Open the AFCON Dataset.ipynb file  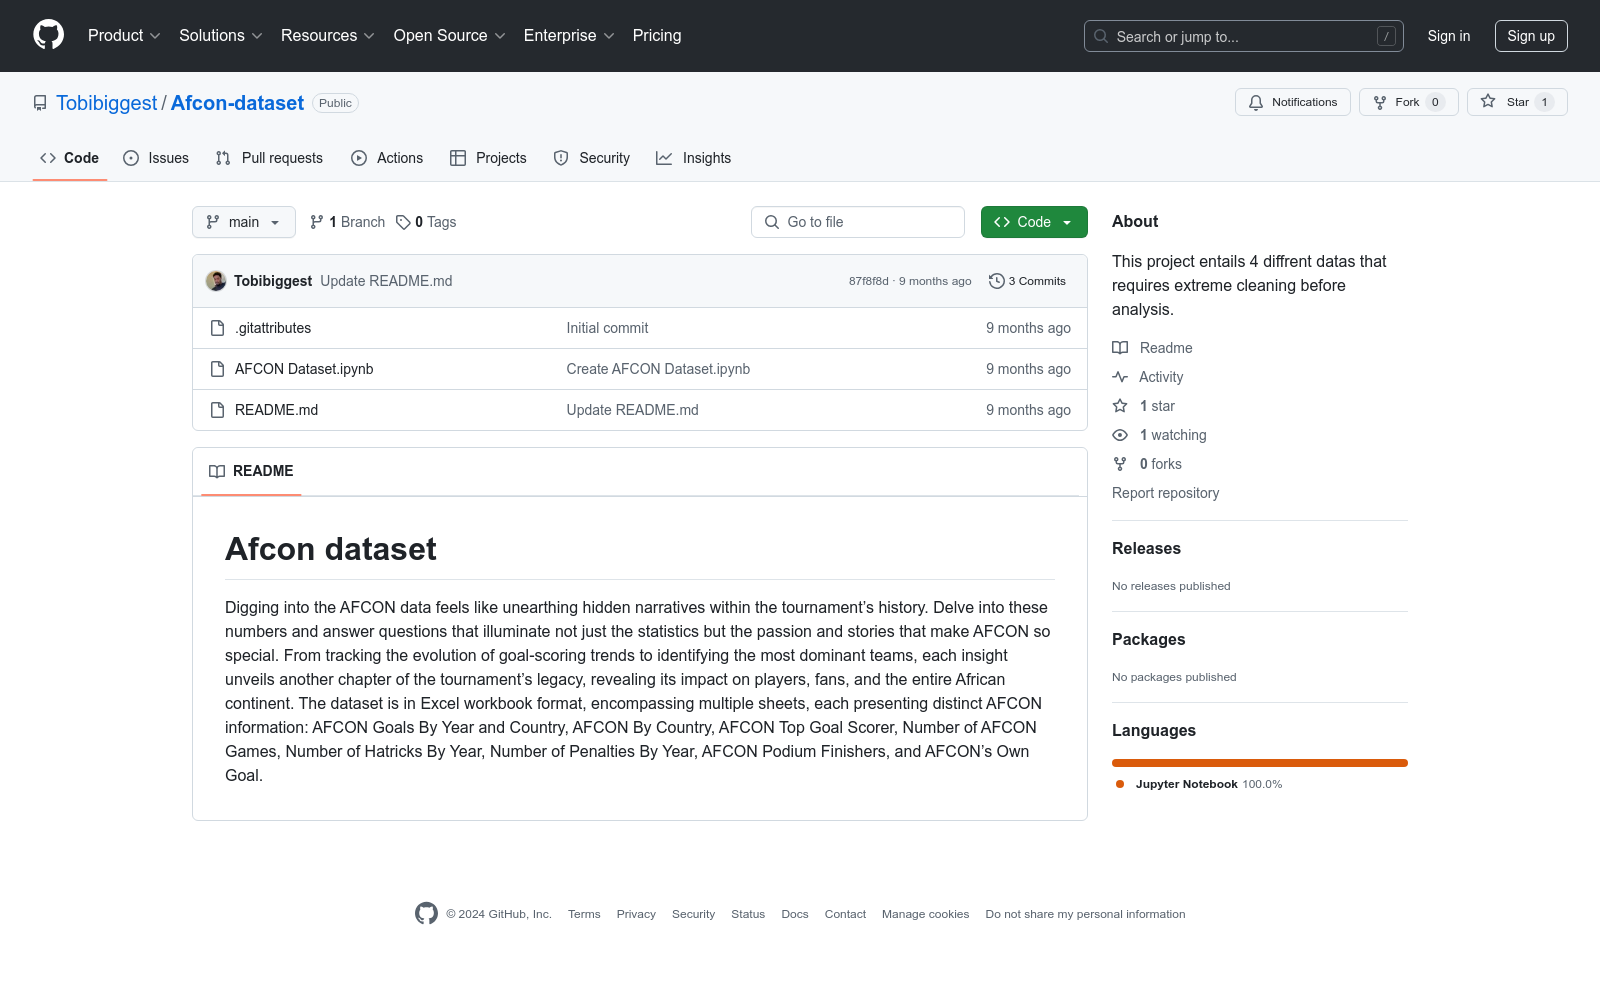[304, 369]
